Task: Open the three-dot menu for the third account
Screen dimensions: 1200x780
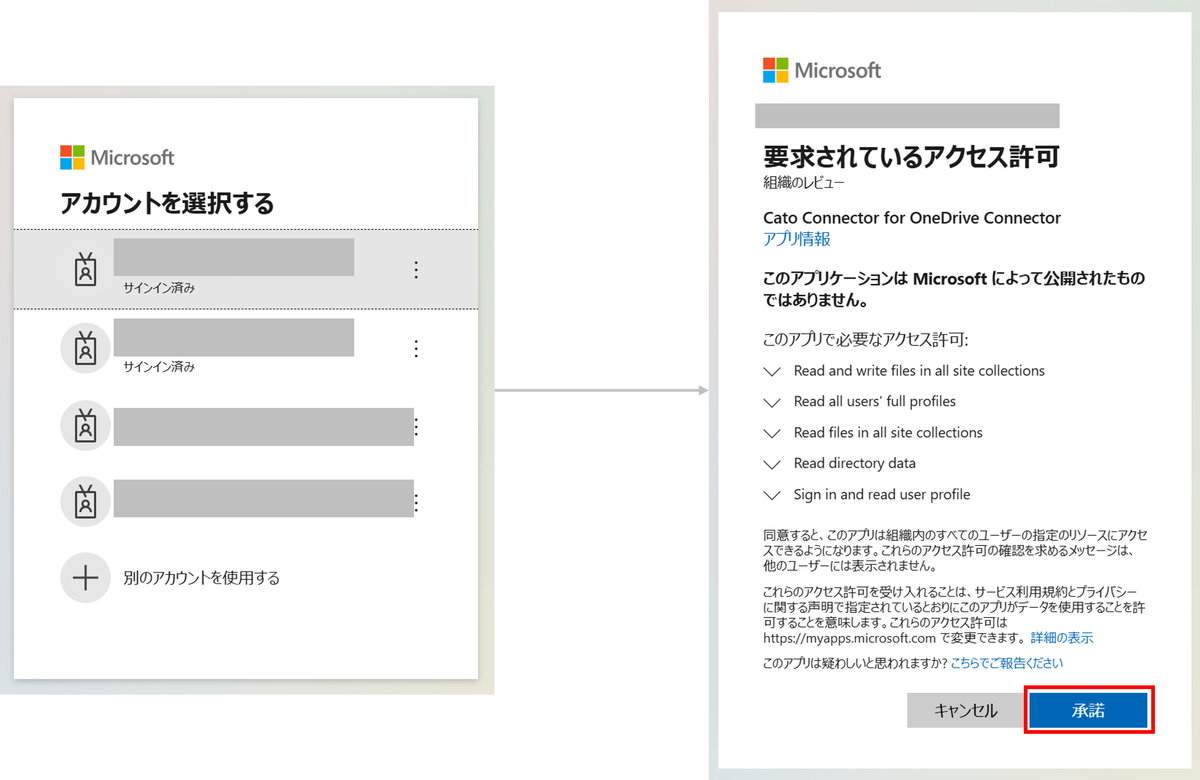Action: [x=417, y=426]
